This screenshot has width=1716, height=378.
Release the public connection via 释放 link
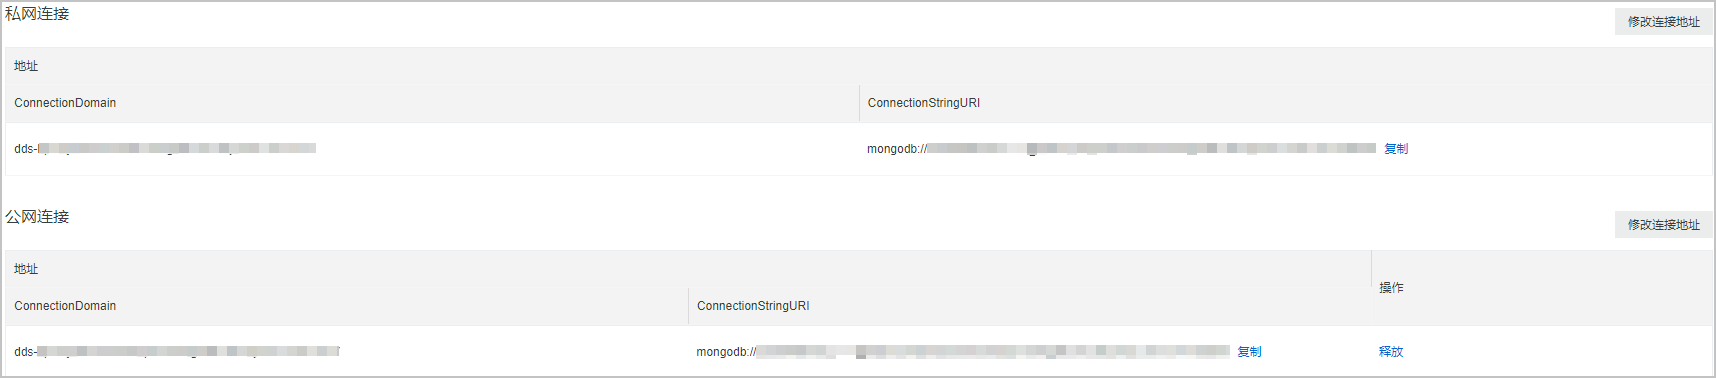pos(1391,352)
